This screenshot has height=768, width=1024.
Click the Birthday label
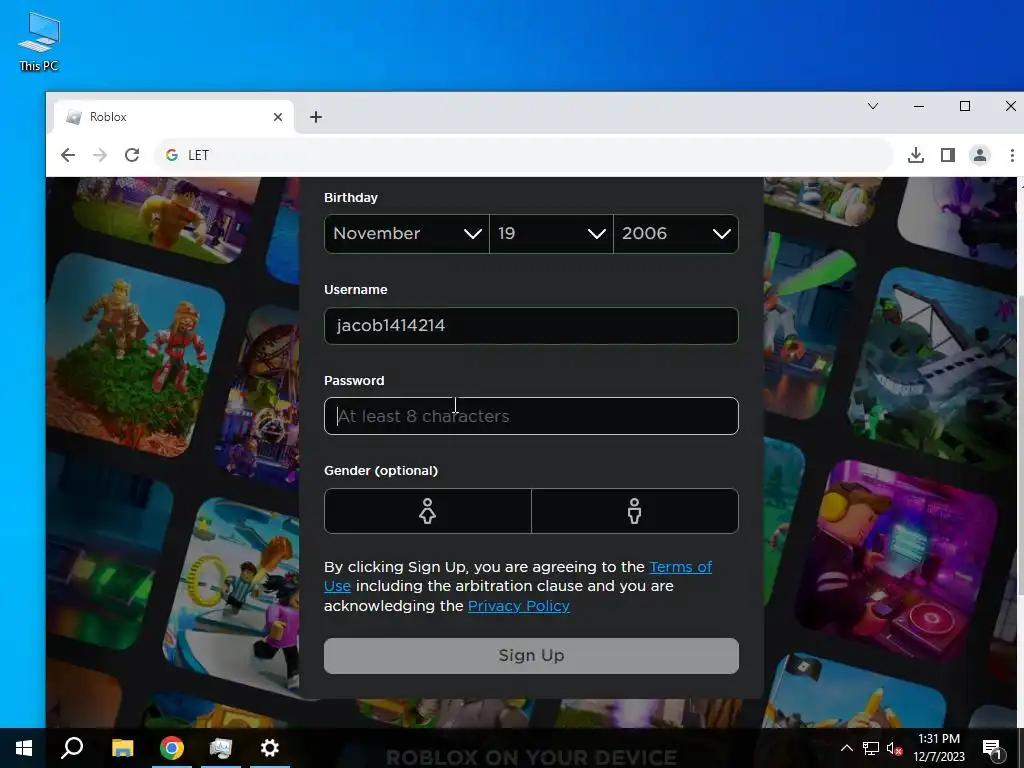[x=351, y=197]
